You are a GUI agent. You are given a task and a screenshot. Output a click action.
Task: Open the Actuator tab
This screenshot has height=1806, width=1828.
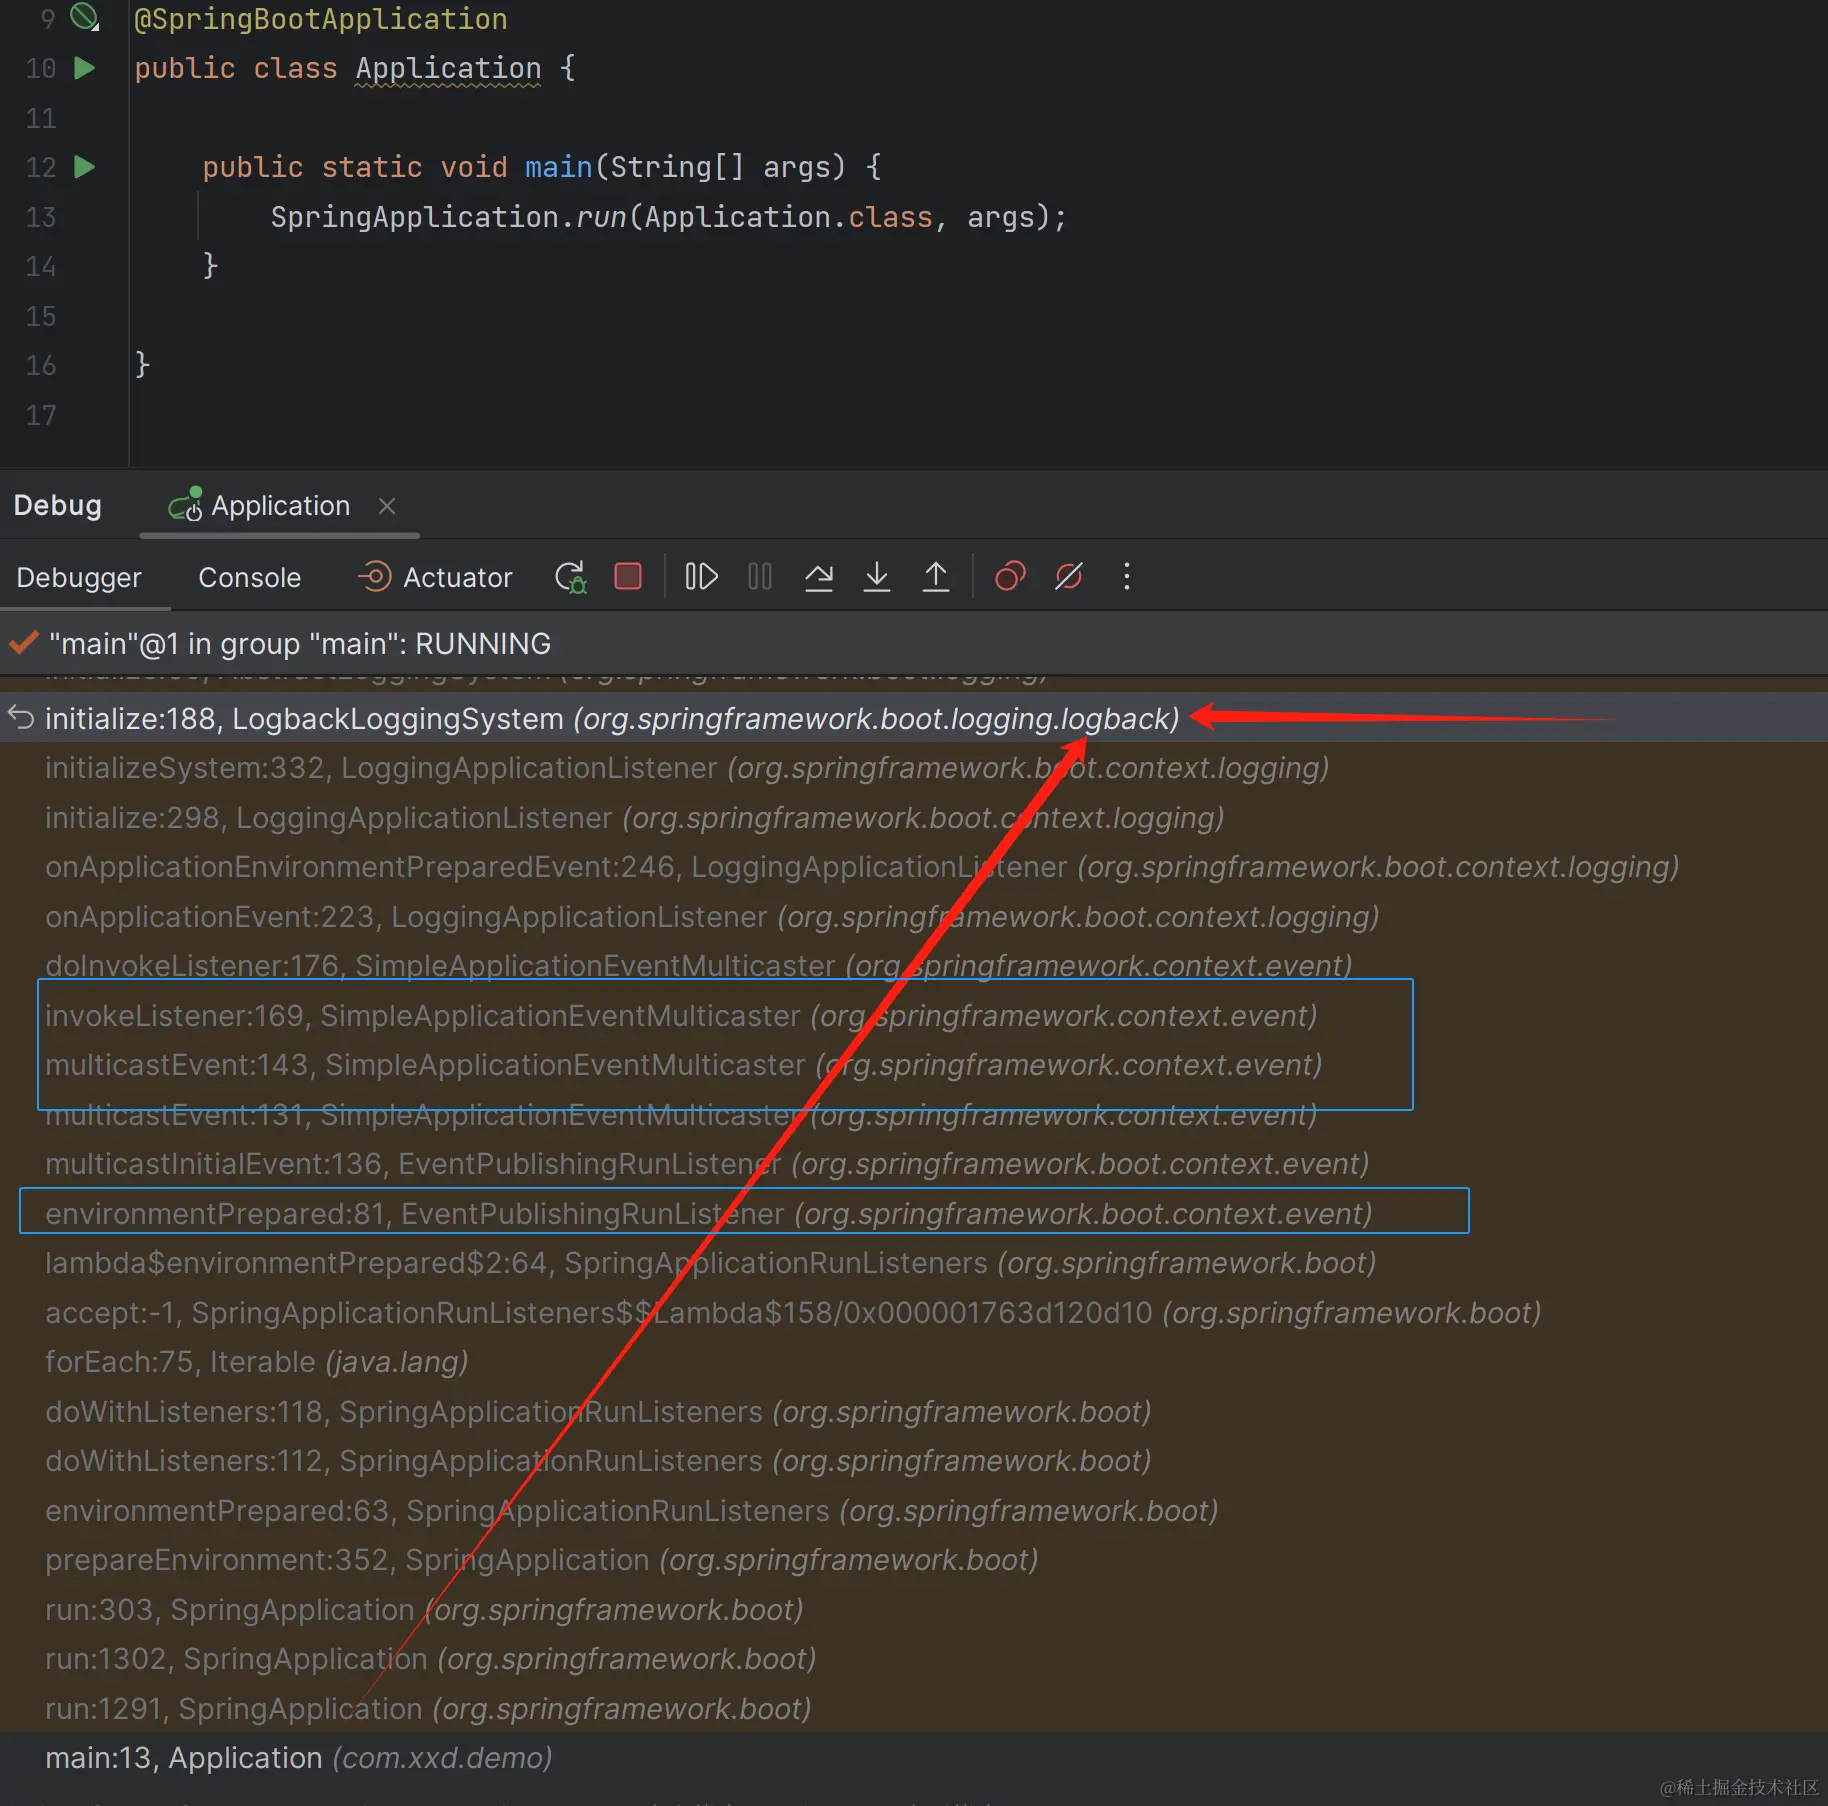pos(436,578)
